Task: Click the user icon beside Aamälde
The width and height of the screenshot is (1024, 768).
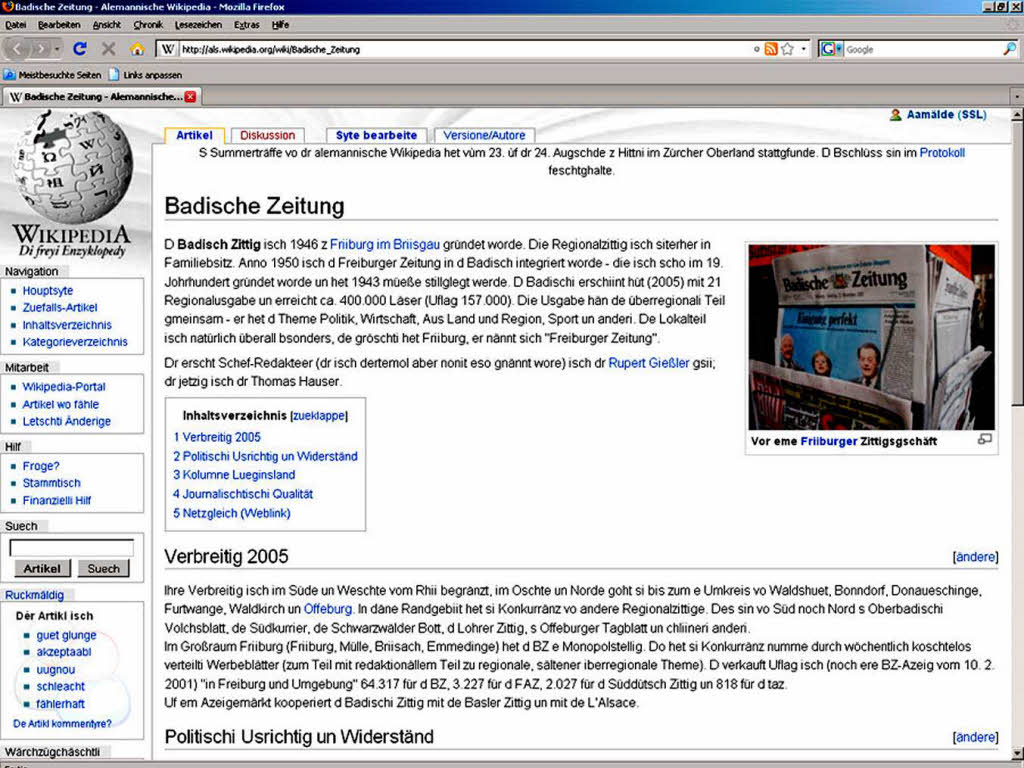Action: pos(895,115)
